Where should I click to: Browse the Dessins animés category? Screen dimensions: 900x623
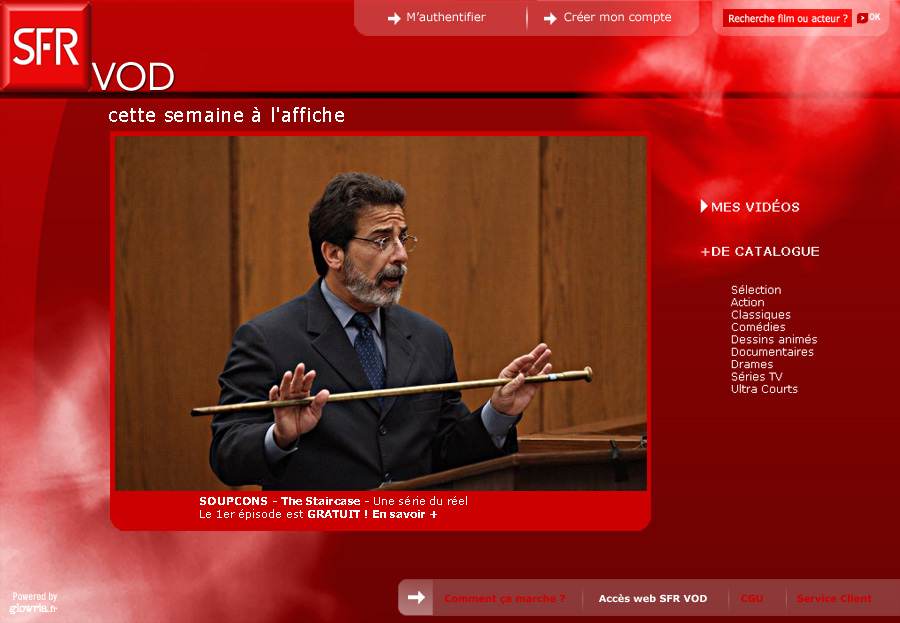[x=773, y=340]
